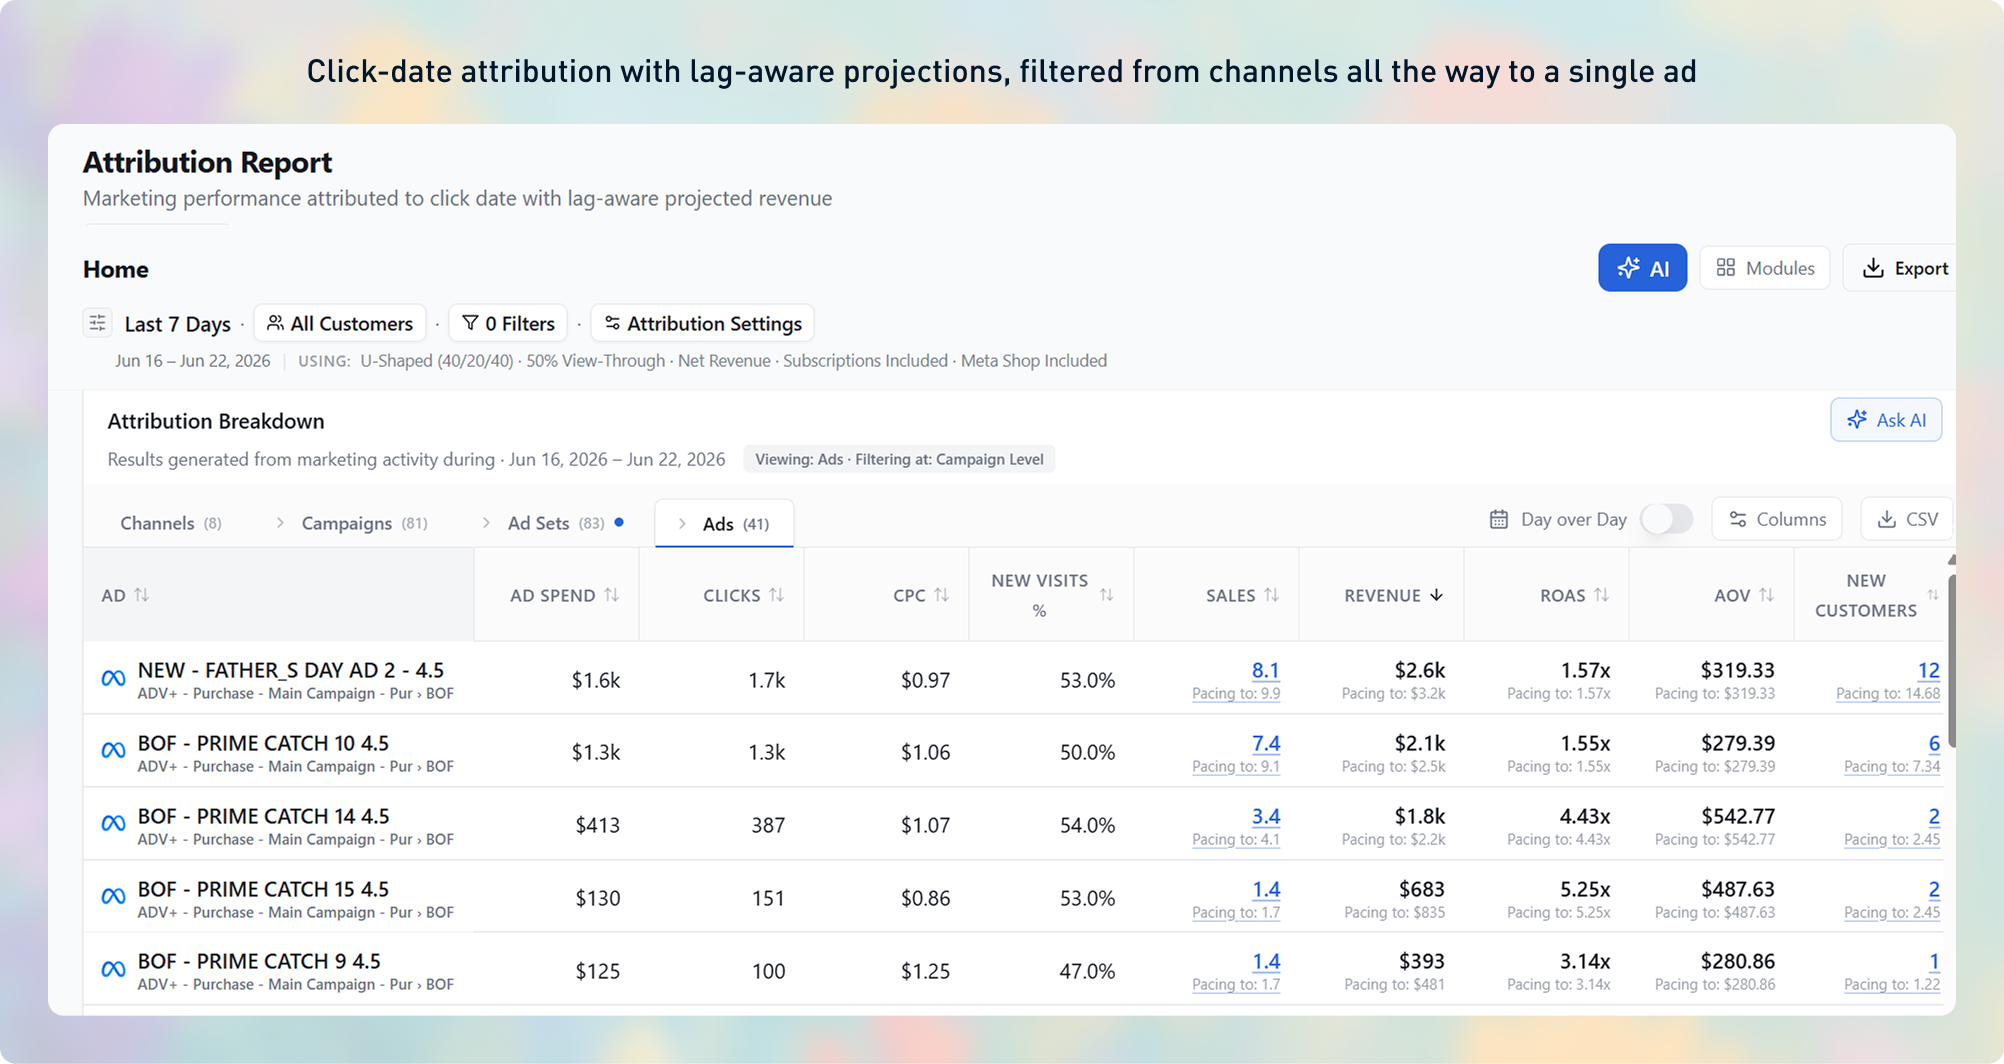The image size is (2004, 1064).
Task: Click the 4.43x ROAS value
Action: tap(1584, 816)
